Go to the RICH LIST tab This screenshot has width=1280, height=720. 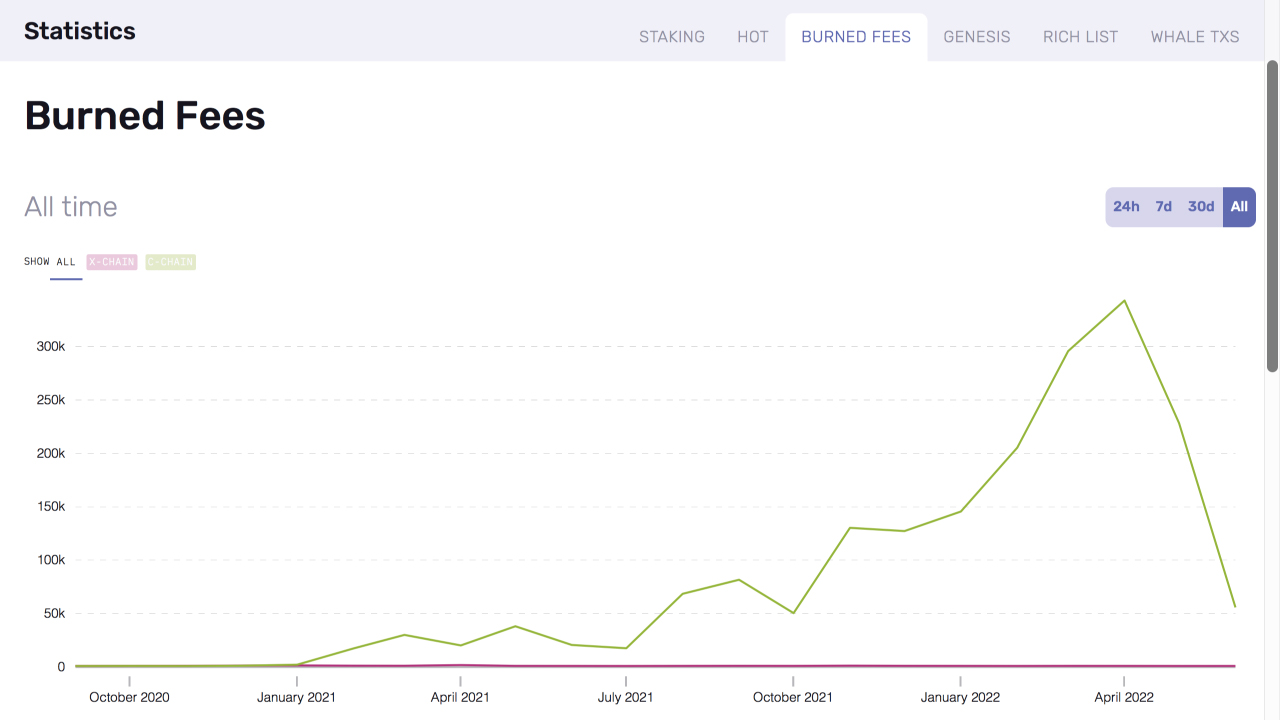pos(1080,37)
